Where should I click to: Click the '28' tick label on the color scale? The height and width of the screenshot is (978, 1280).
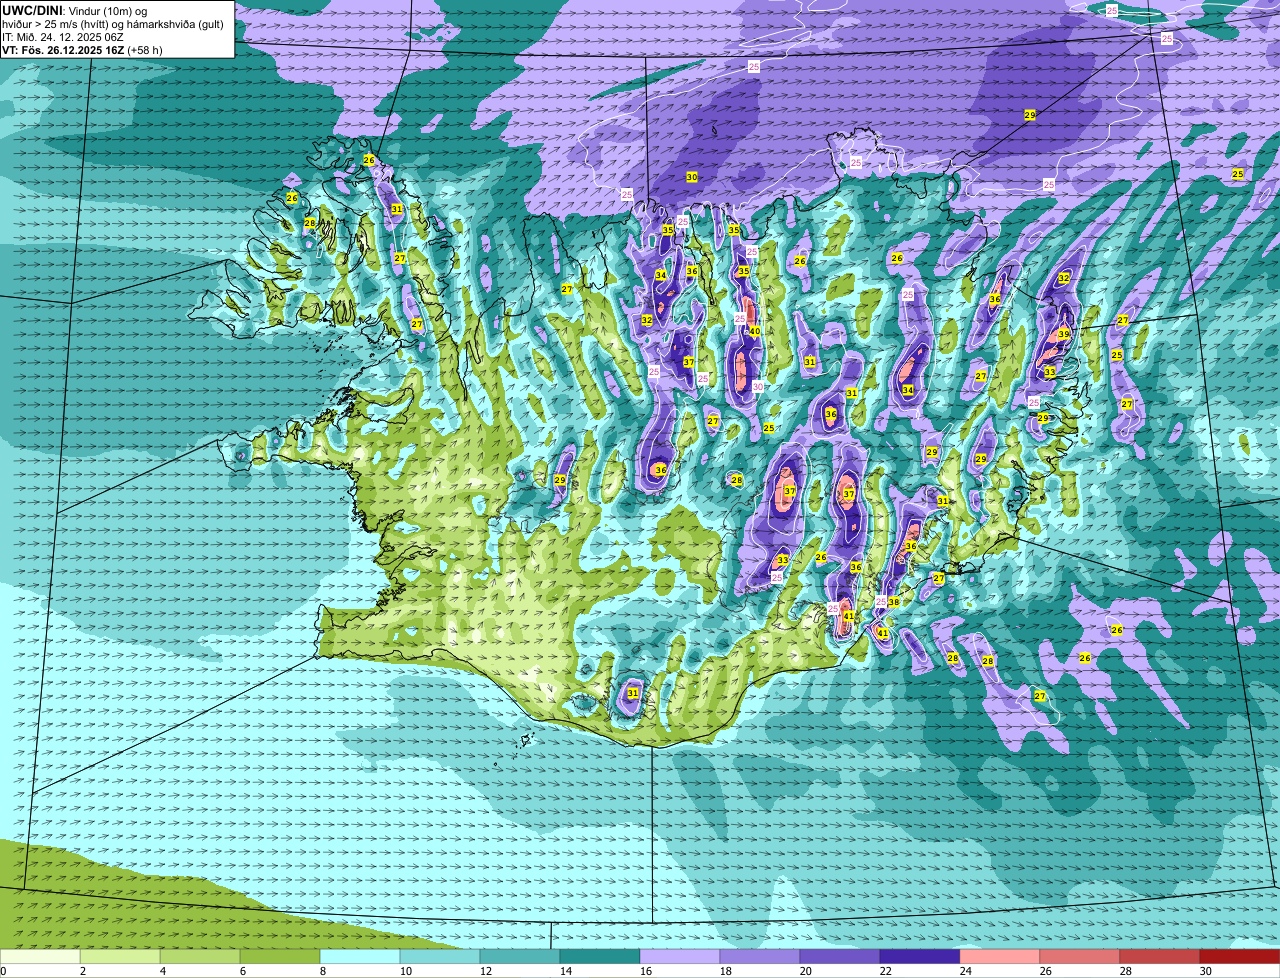(x=1125, y=971)
